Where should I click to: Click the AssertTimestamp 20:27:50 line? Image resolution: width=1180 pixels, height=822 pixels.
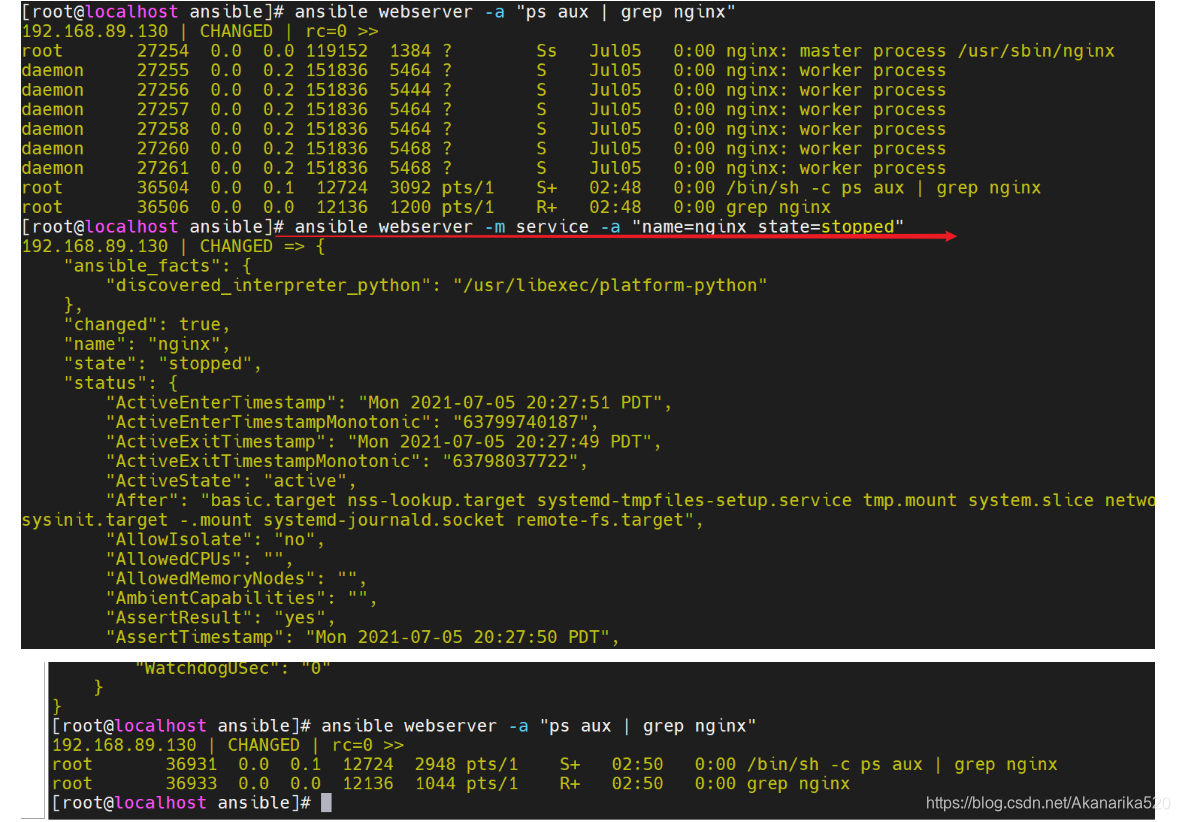pyautogui.click(x=363, y=638)
